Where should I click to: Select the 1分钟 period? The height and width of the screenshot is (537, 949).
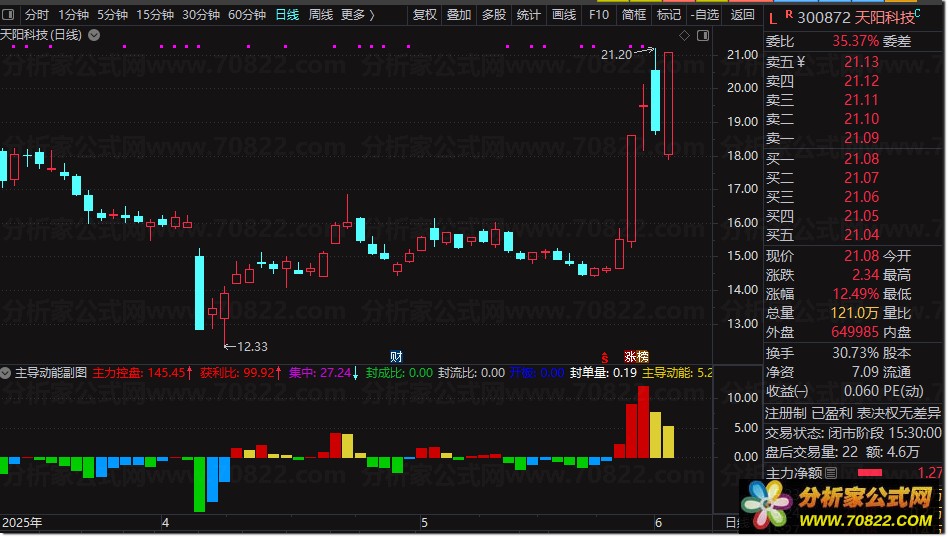(73, 15)
